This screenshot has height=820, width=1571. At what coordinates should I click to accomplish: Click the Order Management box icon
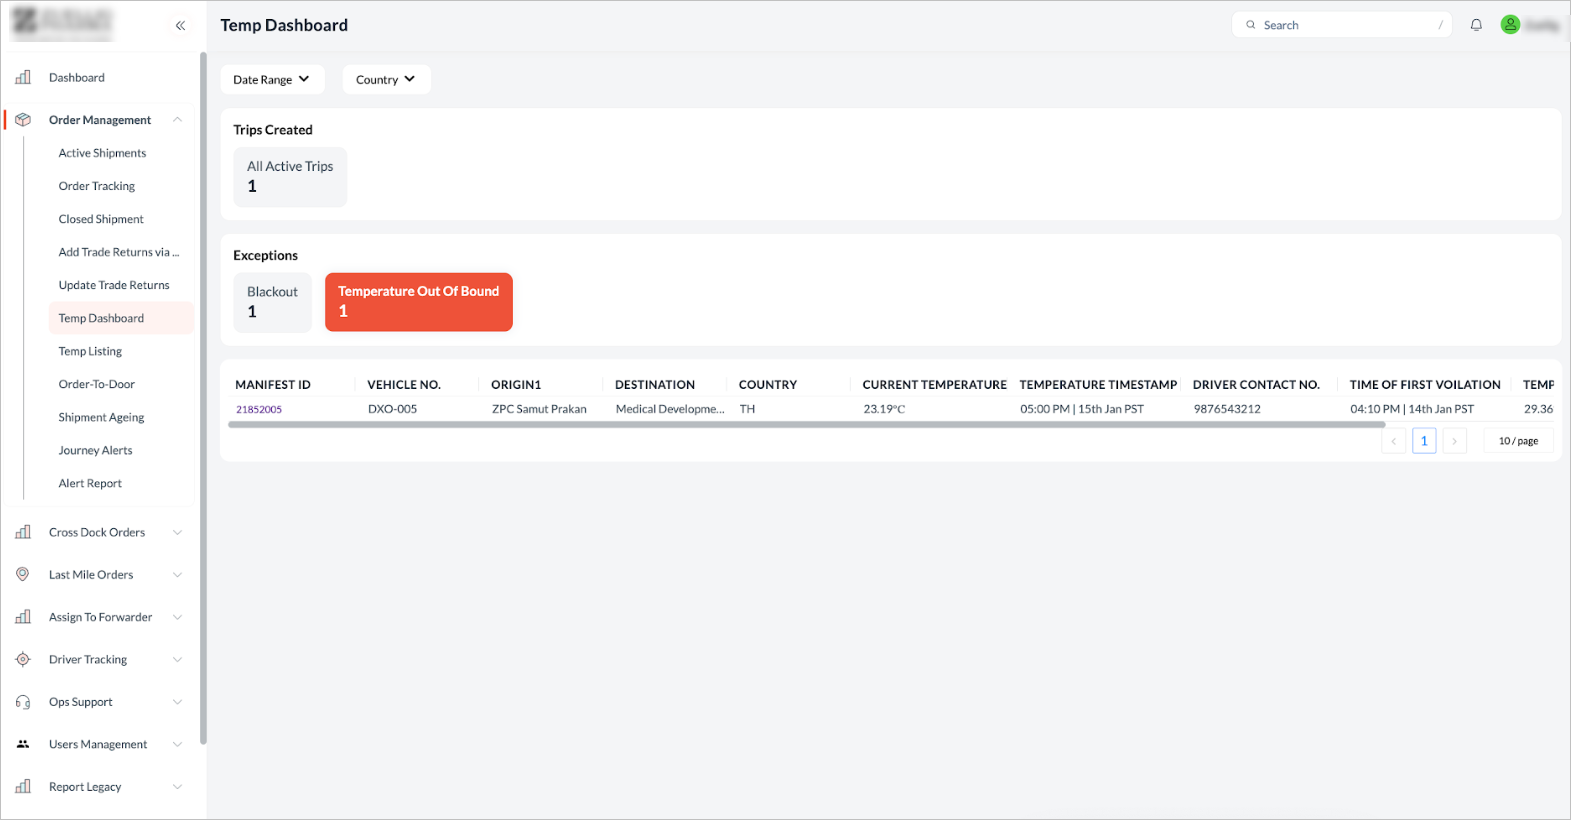click(x=23, y=120)
